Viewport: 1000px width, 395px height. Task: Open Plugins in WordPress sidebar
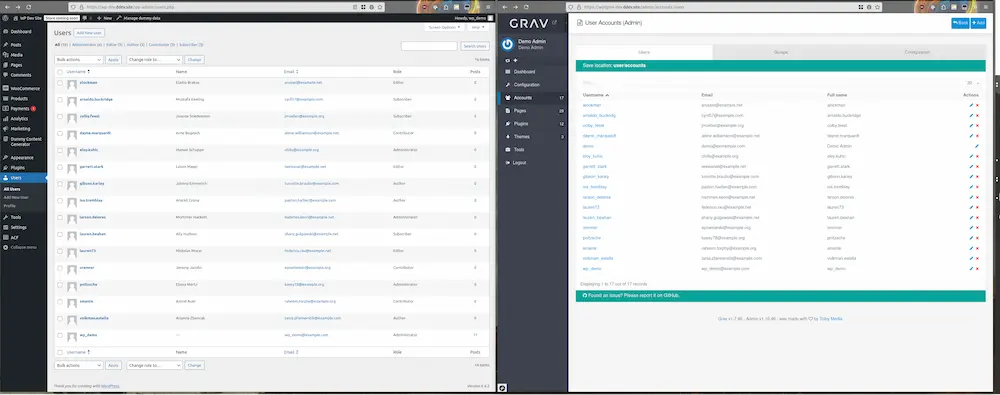tap(18, 167)
